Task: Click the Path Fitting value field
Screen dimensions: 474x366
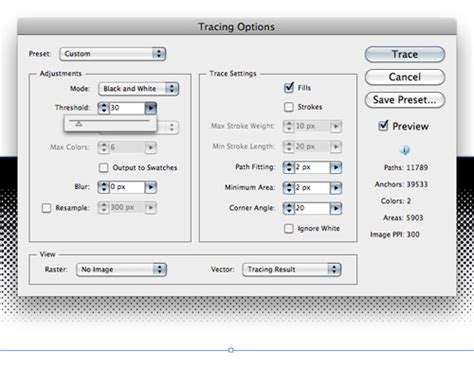Action: coord(312,167)
